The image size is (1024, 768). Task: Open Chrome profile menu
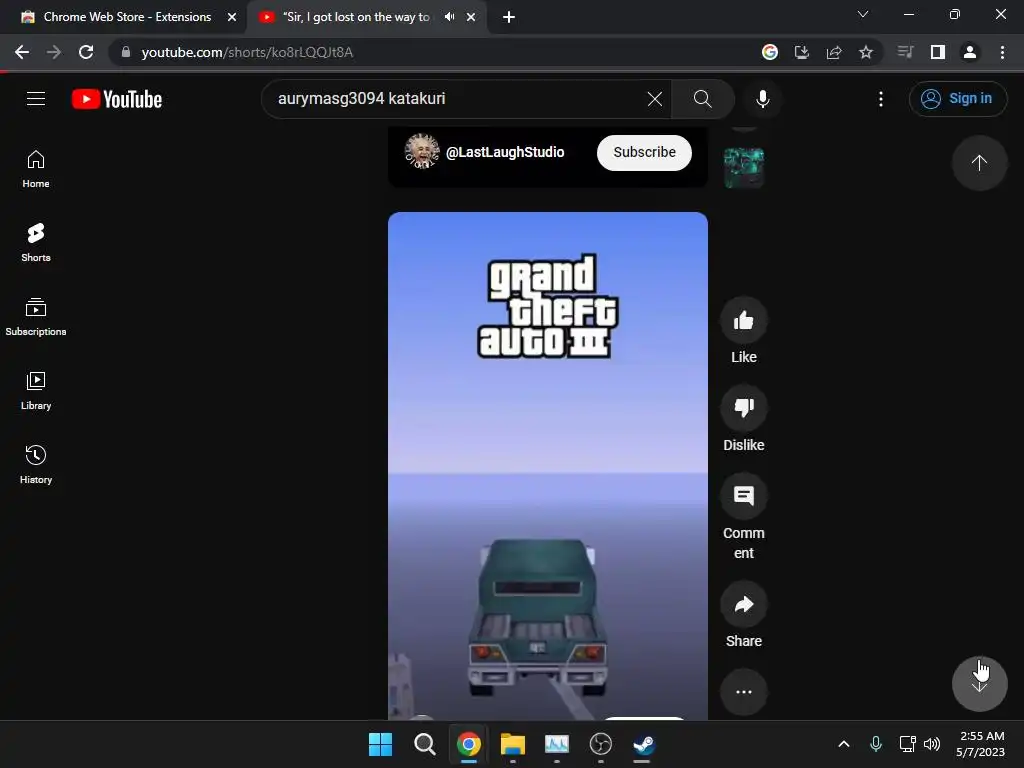[970, 52]
